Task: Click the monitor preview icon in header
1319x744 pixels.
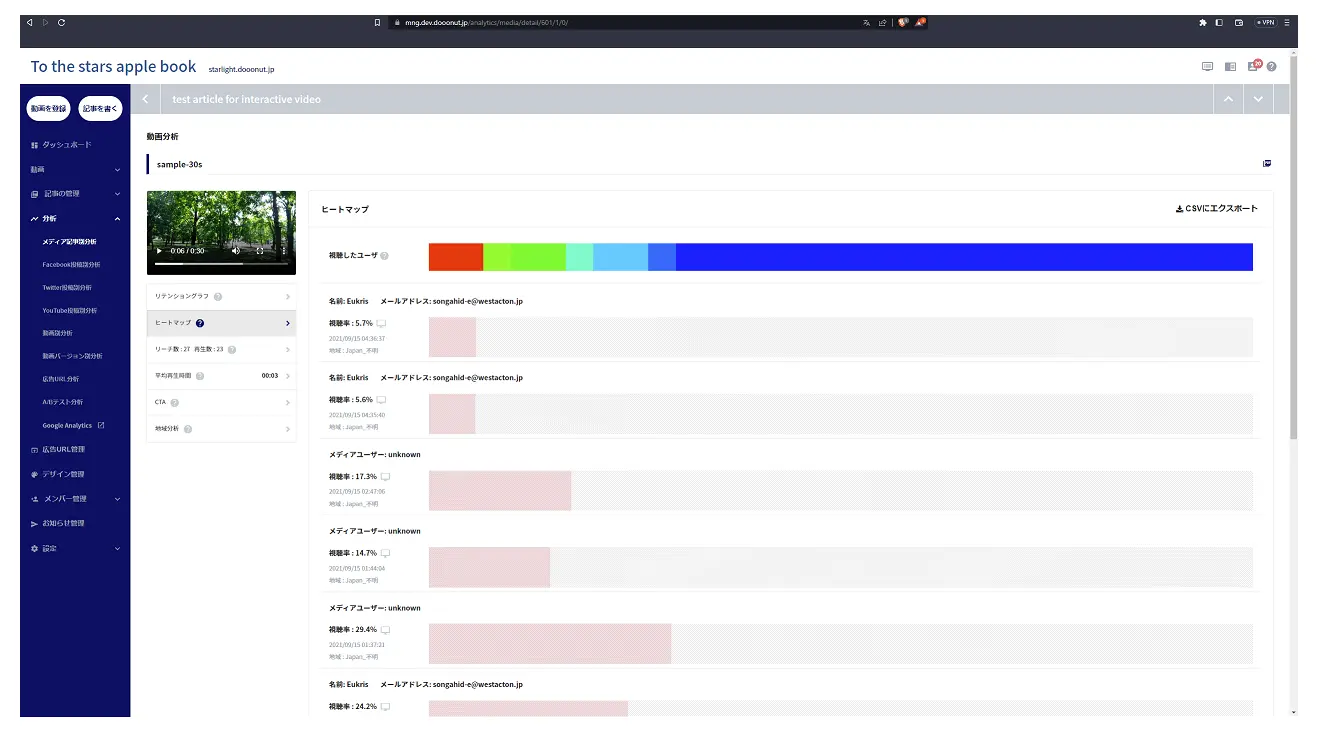Action: (x=1207, y=67)
